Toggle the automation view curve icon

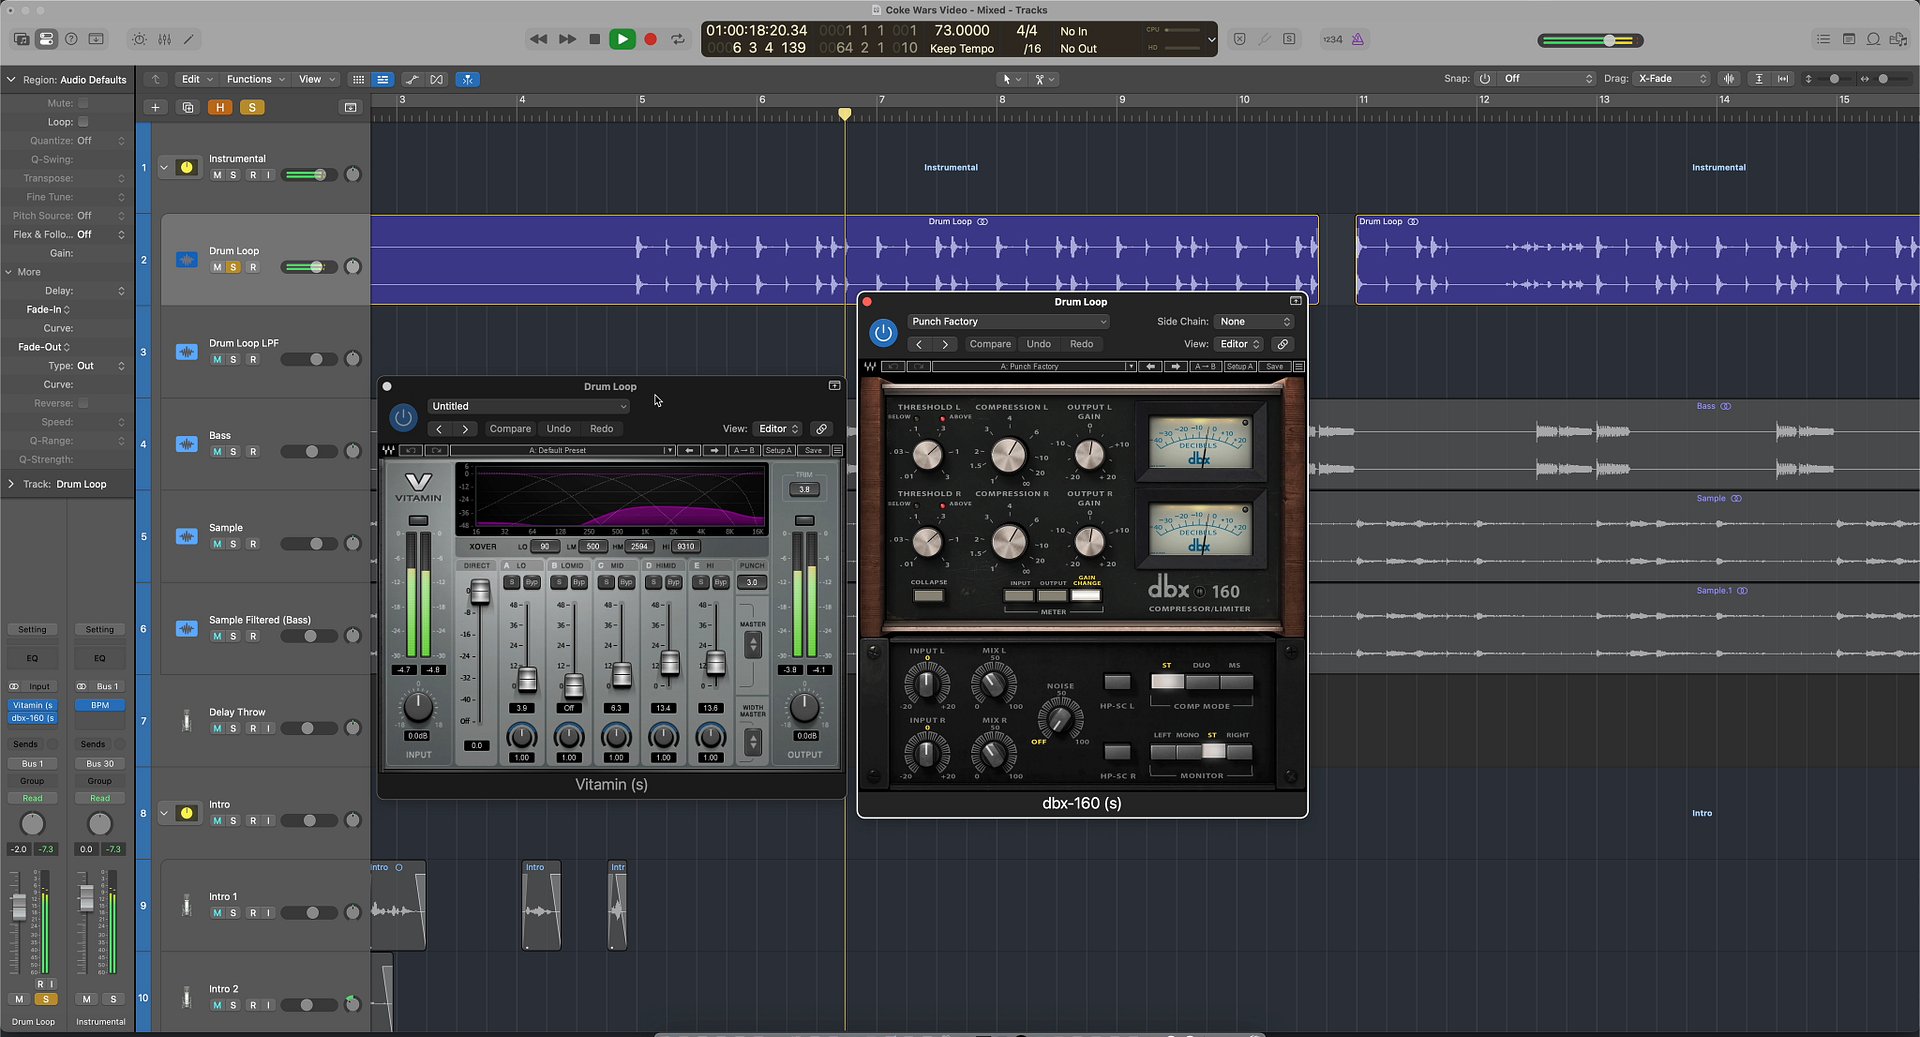pyautogui.click(x=411, y=79)
